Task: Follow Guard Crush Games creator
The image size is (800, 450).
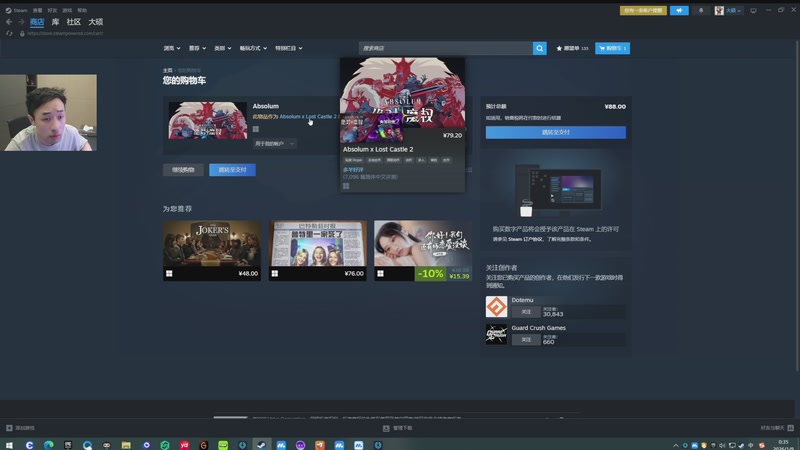Action: [526, 339]
